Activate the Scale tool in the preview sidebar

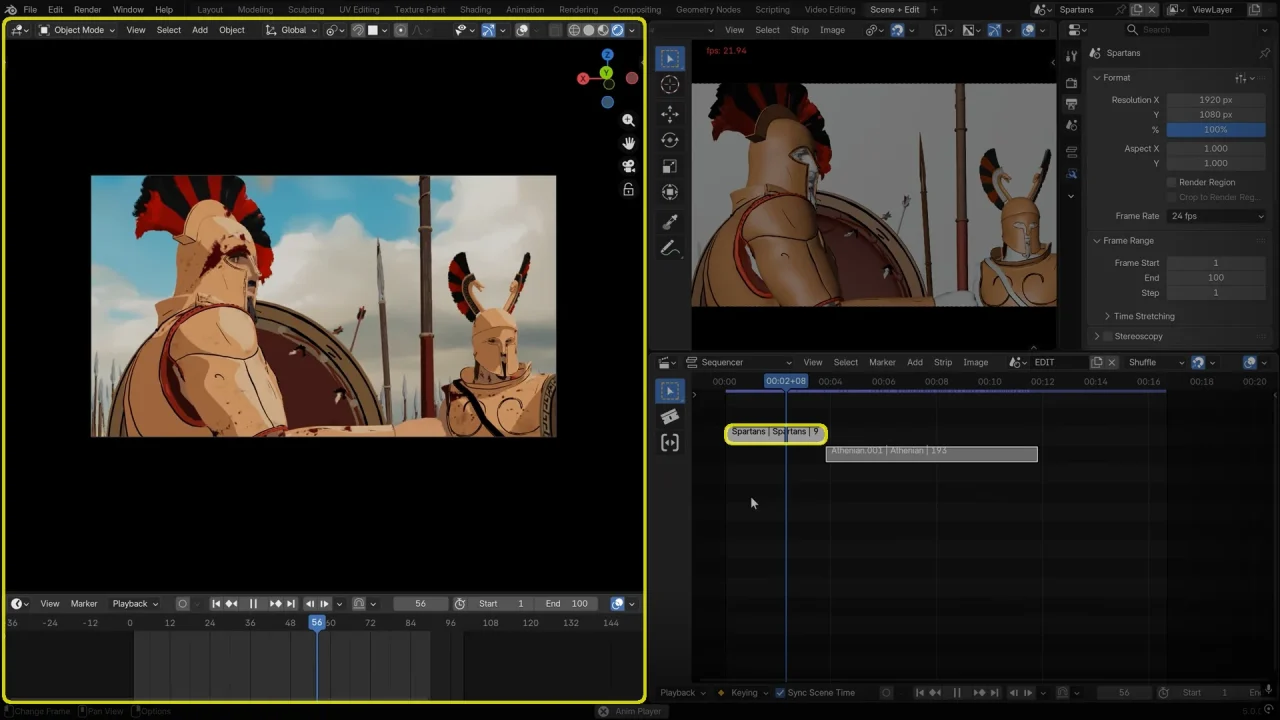[670, 166]
